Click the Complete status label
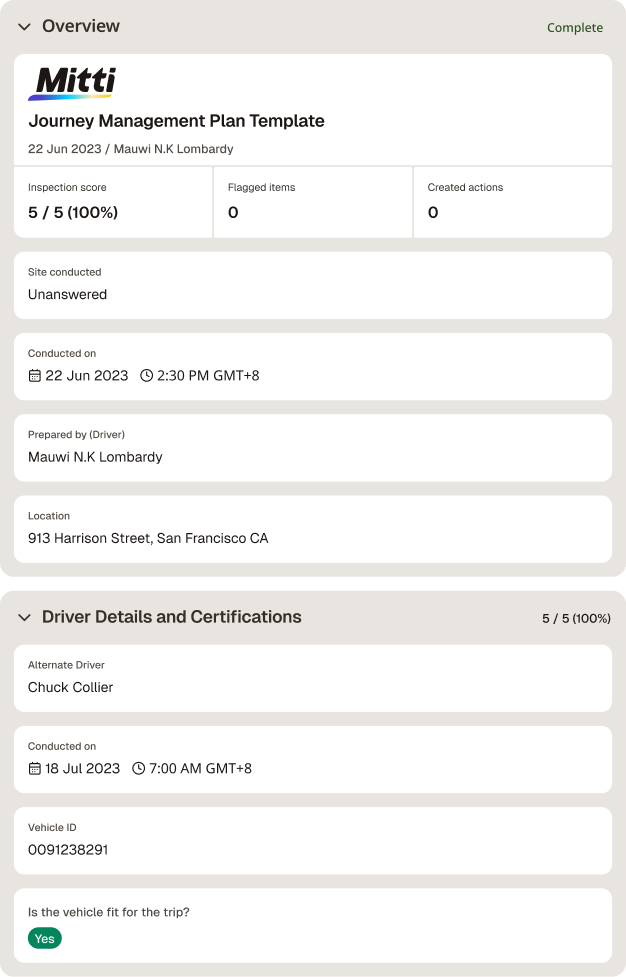Screen dimensions: 626x977 575,27
